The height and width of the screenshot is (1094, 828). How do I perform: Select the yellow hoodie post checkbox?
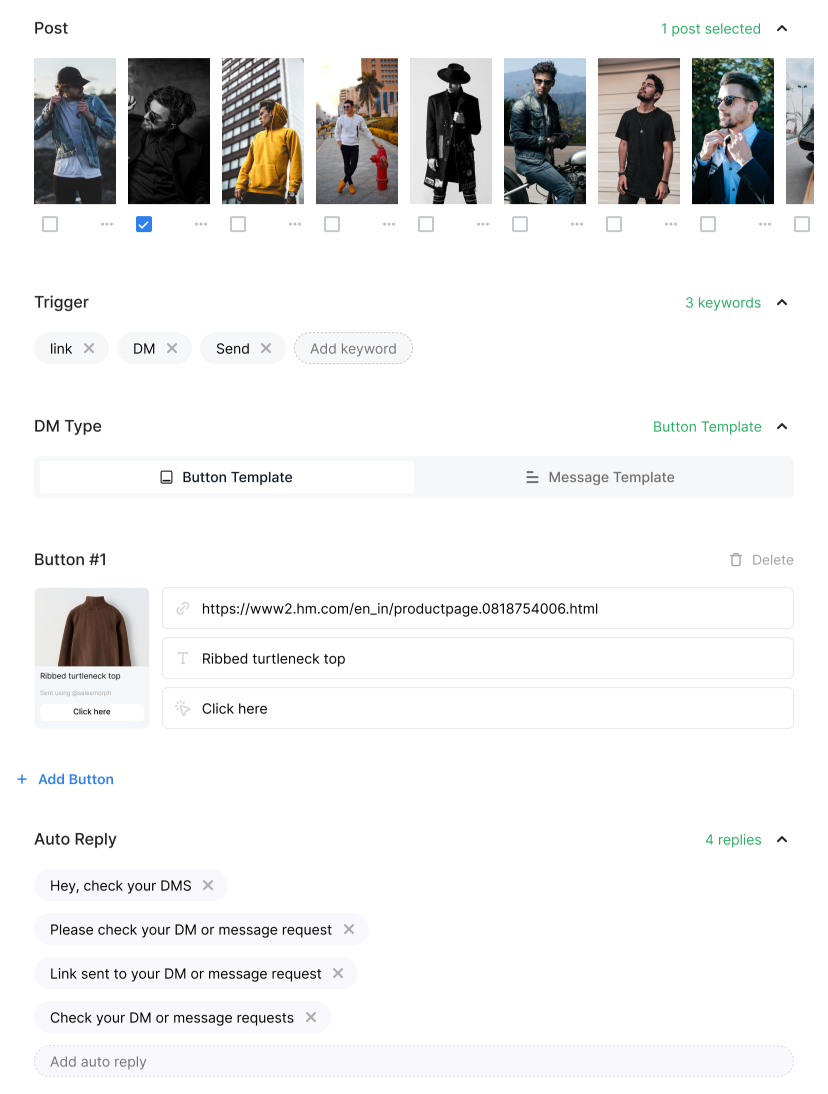(238, 224)
